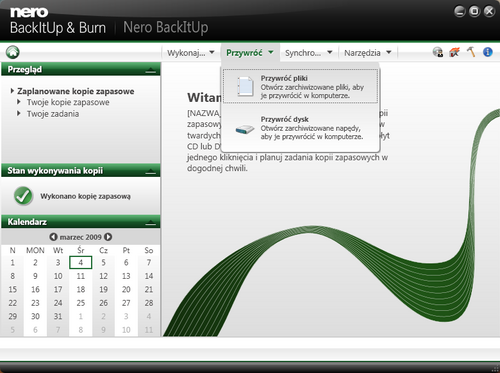
Task: Open the flame update icon in the toolbar
Action: [454, 52]
